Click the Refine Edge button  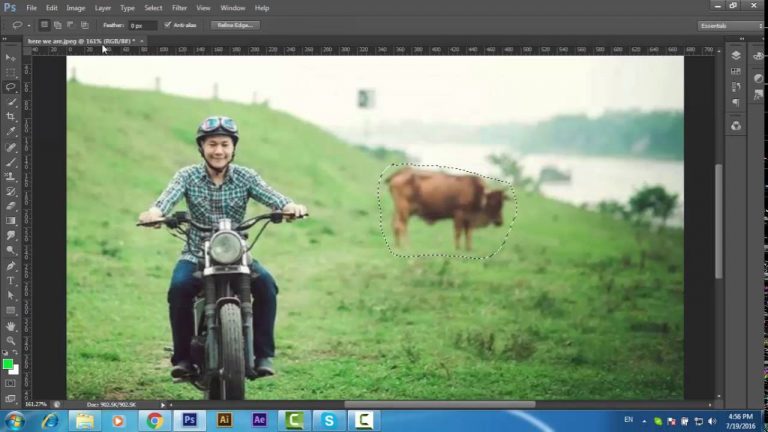(234, 25)
